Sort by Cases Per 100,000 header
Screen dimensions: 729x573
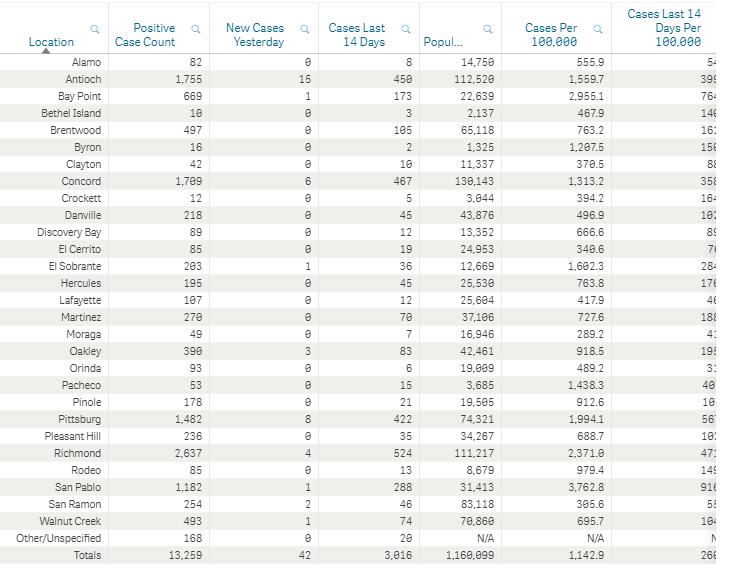551,35
